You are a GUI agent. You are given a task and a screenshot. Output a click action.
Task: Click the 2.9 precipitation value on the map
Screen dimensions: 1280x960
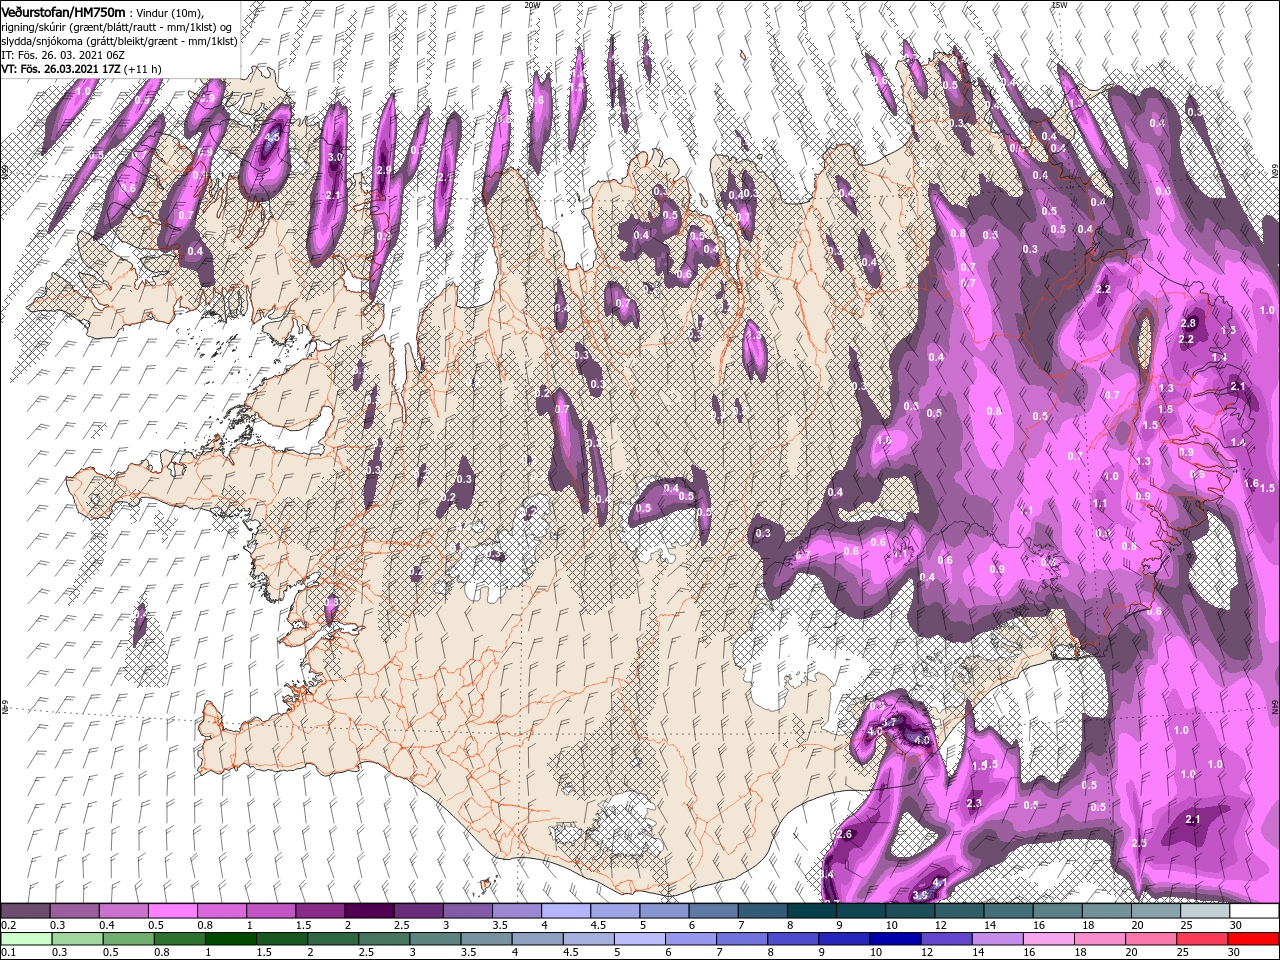[x=385, y=171]
